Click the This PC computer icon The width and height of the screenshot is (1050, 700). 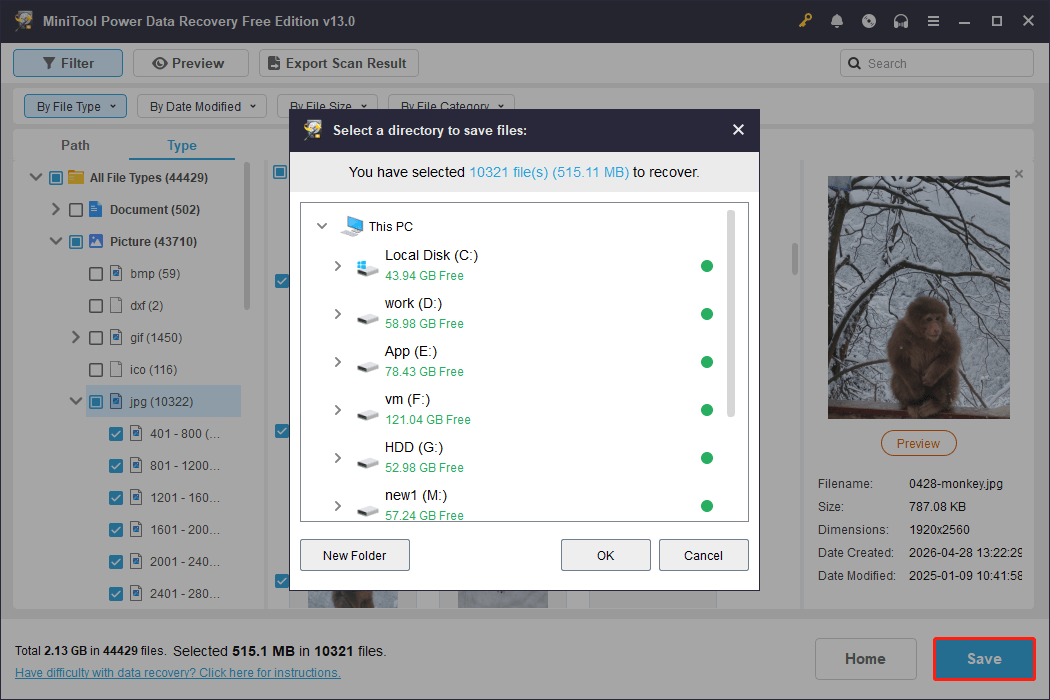[352, 226]
